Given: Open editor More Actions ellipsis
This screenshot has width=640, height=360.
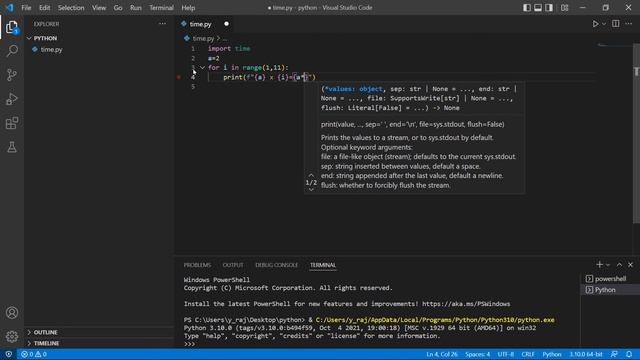Looking at the screenshot, I should [x=629, y=24].
